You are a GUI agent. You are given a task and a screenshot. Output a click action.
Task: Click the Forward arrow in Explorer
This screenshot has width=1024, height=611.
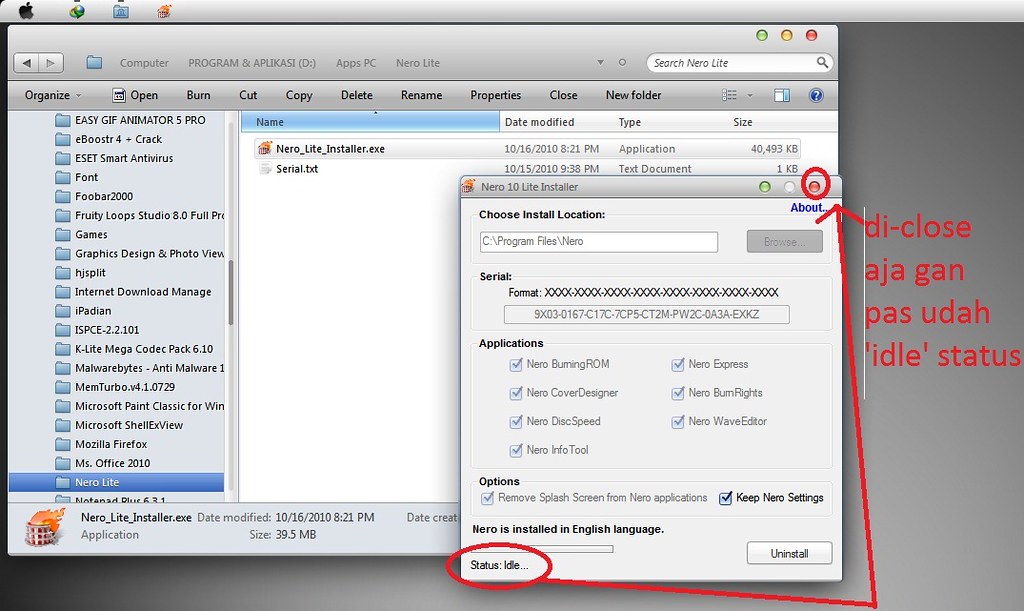click(51, 63)
